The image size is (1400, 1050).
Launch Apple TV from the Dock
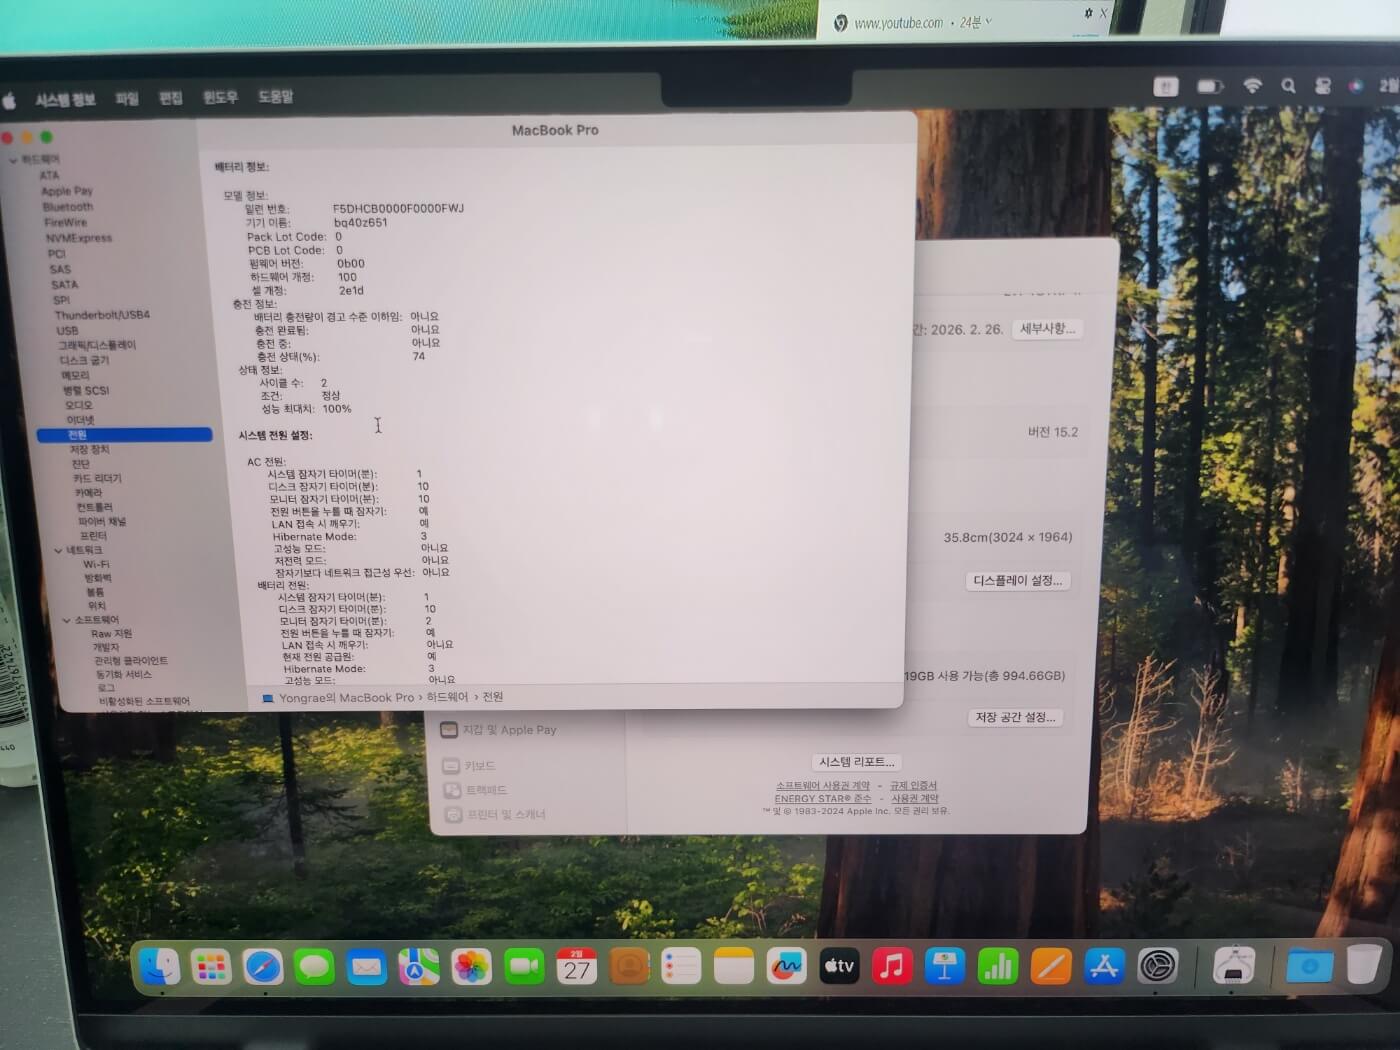tap(839, 967)
